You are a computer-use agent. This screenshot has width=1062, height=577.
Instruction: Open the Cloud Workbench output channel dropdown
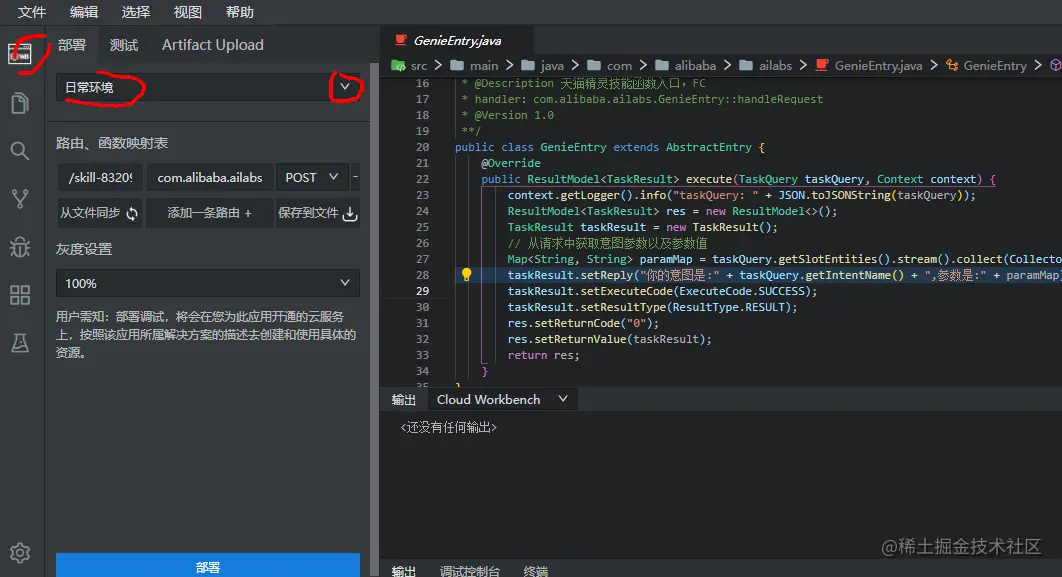coord(503,400)
